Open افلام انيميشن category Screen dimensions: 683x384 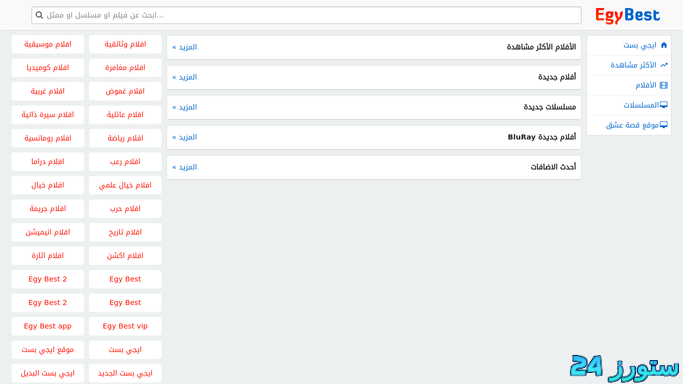point(47,232)
